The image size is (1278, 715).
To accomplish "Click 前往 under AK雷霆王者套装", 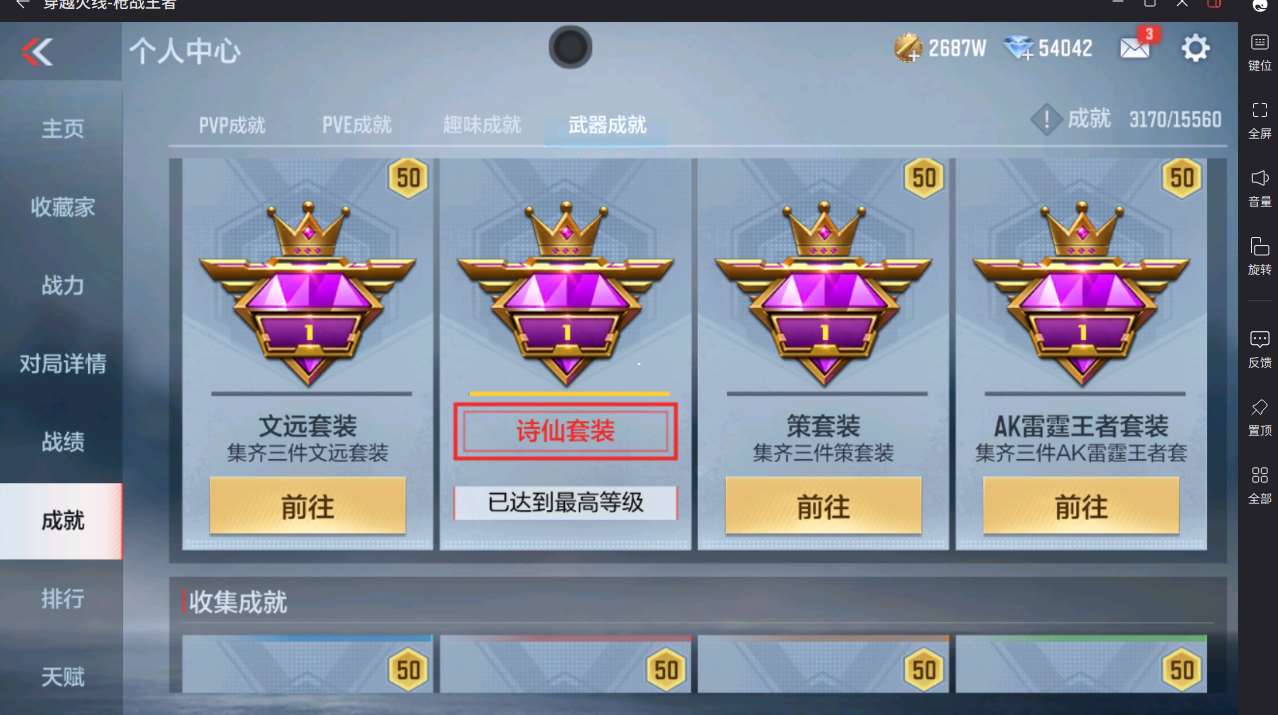I will click(1081, 506).
